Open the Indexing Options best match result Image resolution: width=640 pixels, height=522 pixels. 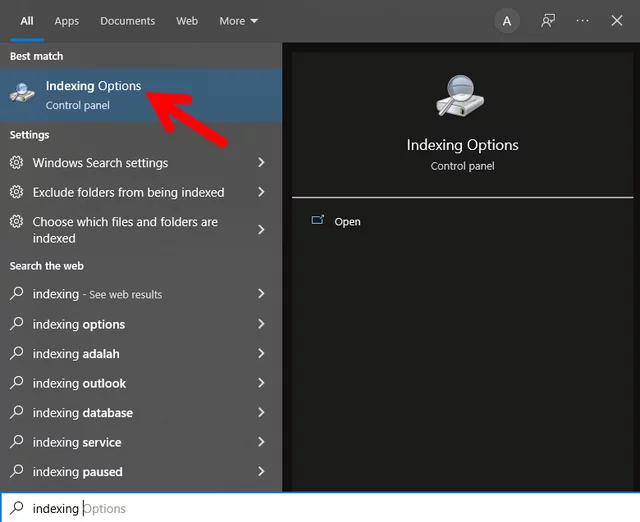[141, 95]
